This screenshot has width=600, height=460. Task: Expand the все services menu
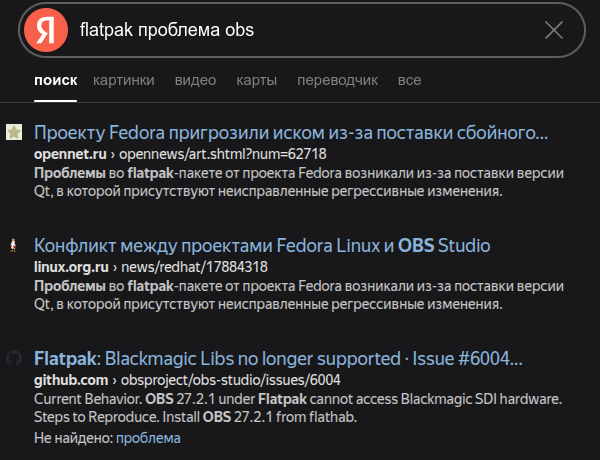coord(409,80)
